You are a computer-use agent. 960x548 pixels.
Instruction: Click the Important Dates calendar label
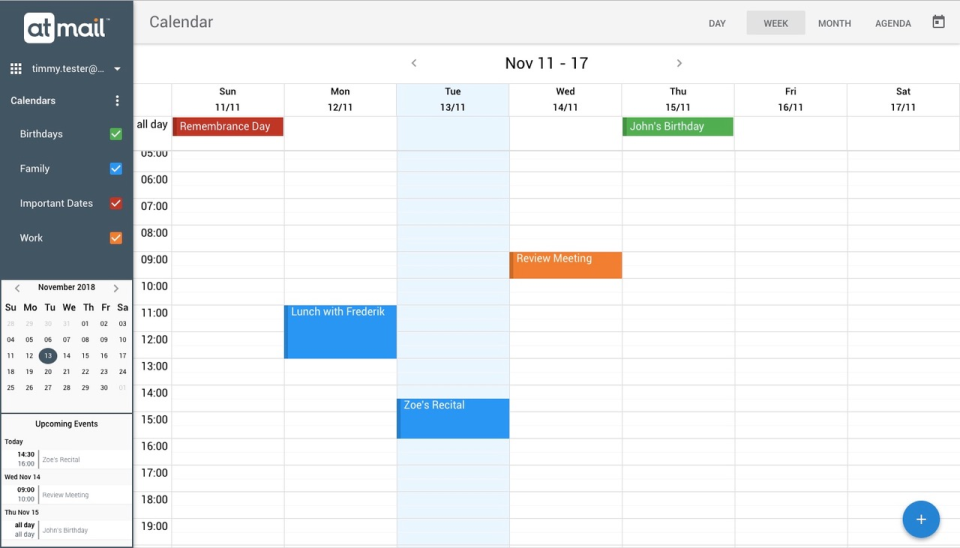click(56, 203)
